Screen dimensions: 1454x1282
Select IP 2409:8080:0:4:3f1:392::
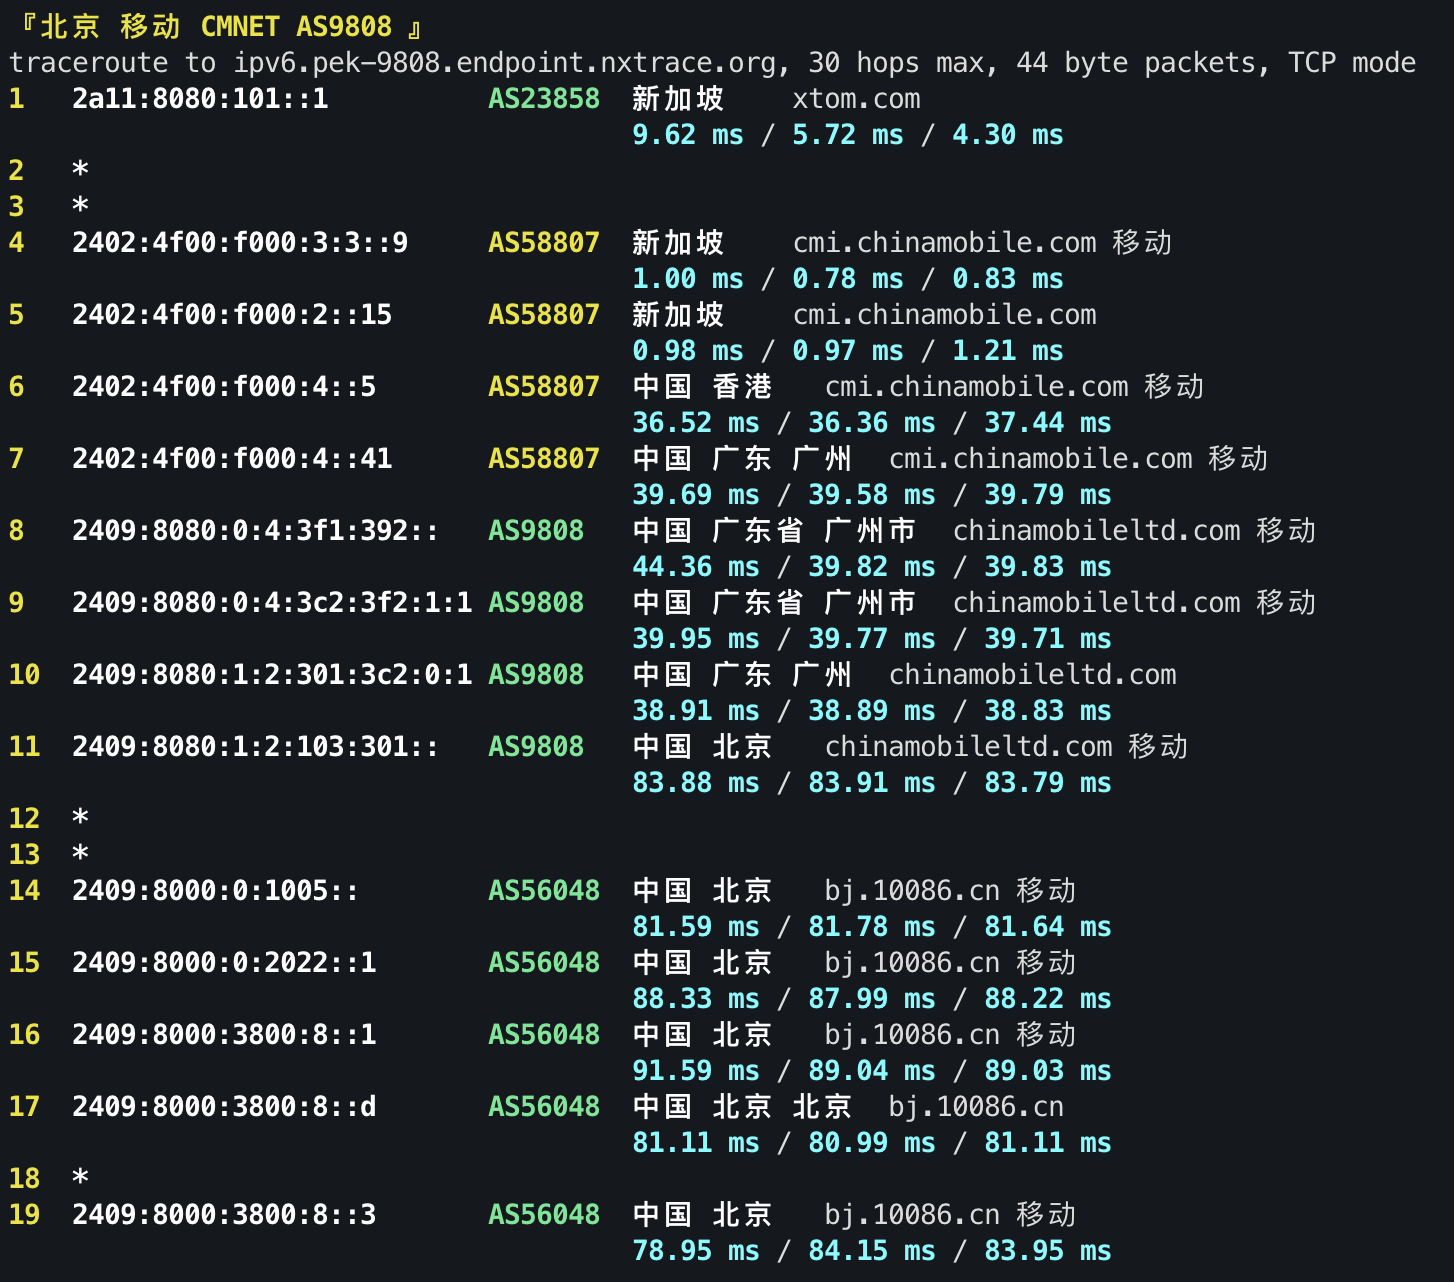(x=256, y=531)
